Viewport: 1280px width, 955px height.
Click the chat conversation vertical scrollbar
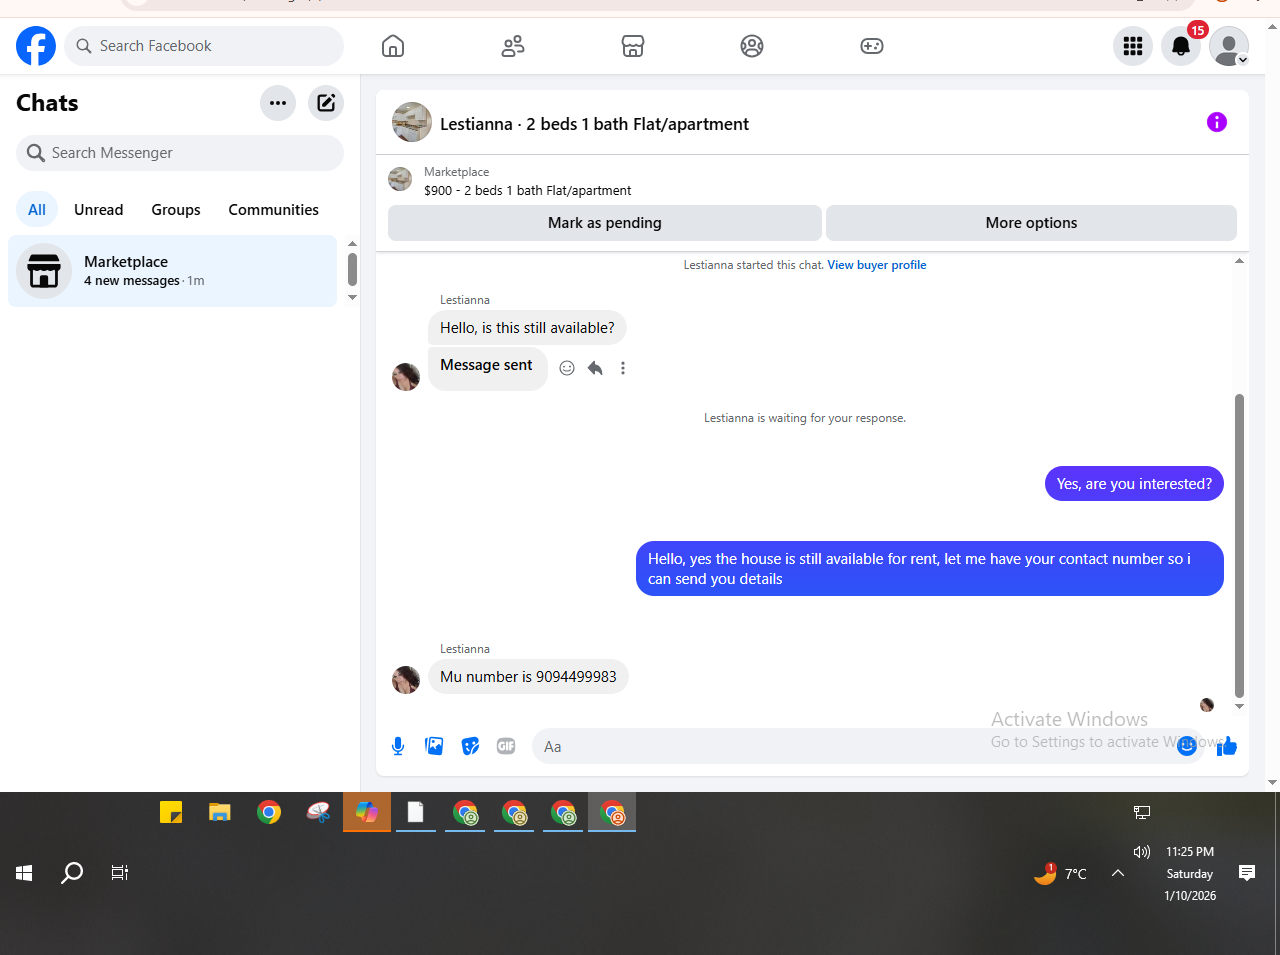pyautogui.click(x=1239, y=545)
